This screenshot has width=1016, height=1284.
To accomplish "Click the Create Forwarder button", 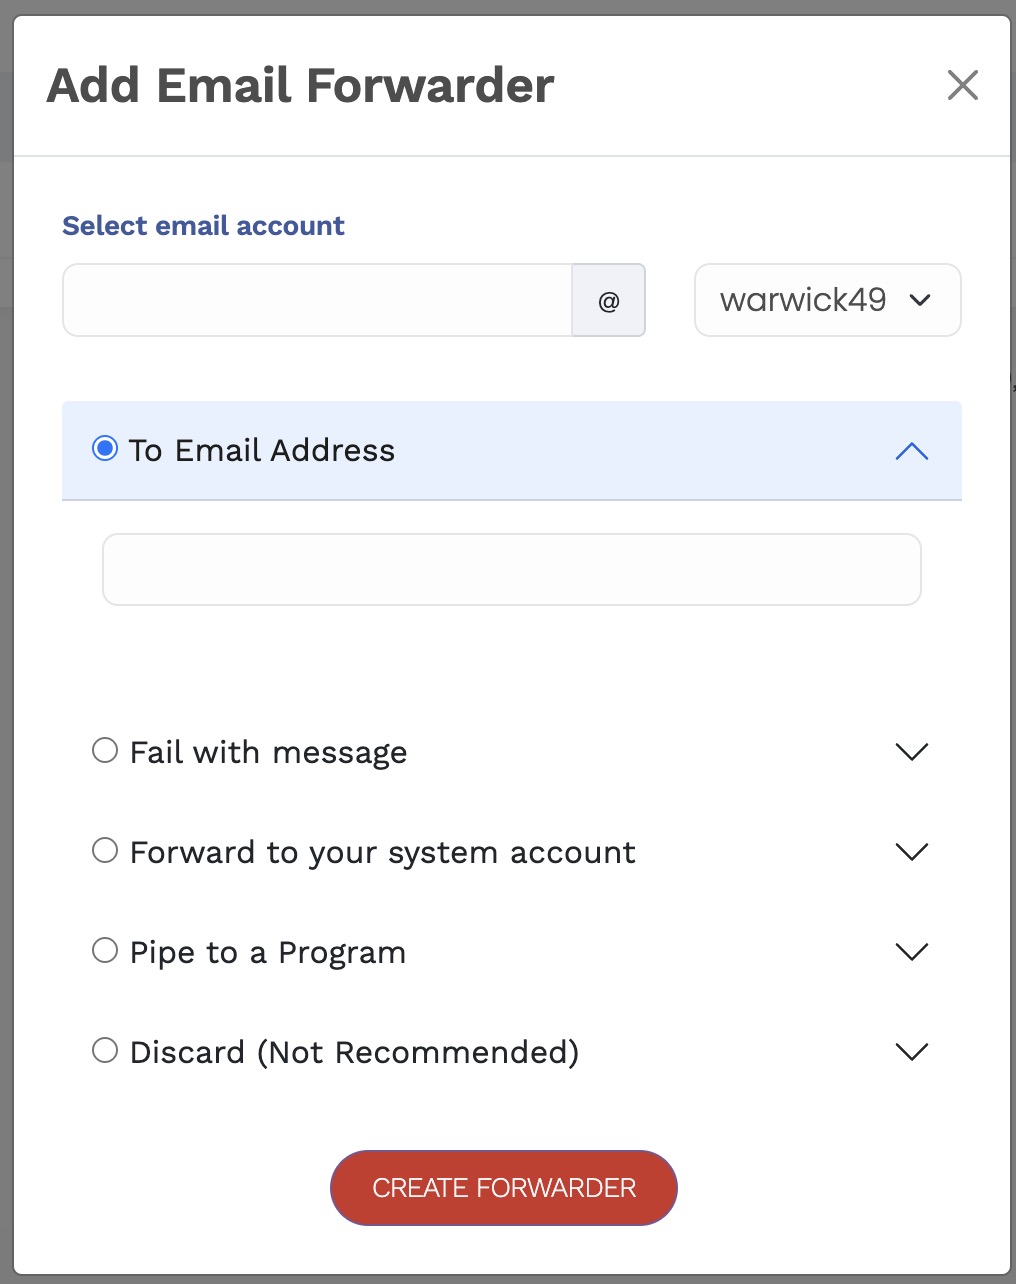I will 504,1188.
